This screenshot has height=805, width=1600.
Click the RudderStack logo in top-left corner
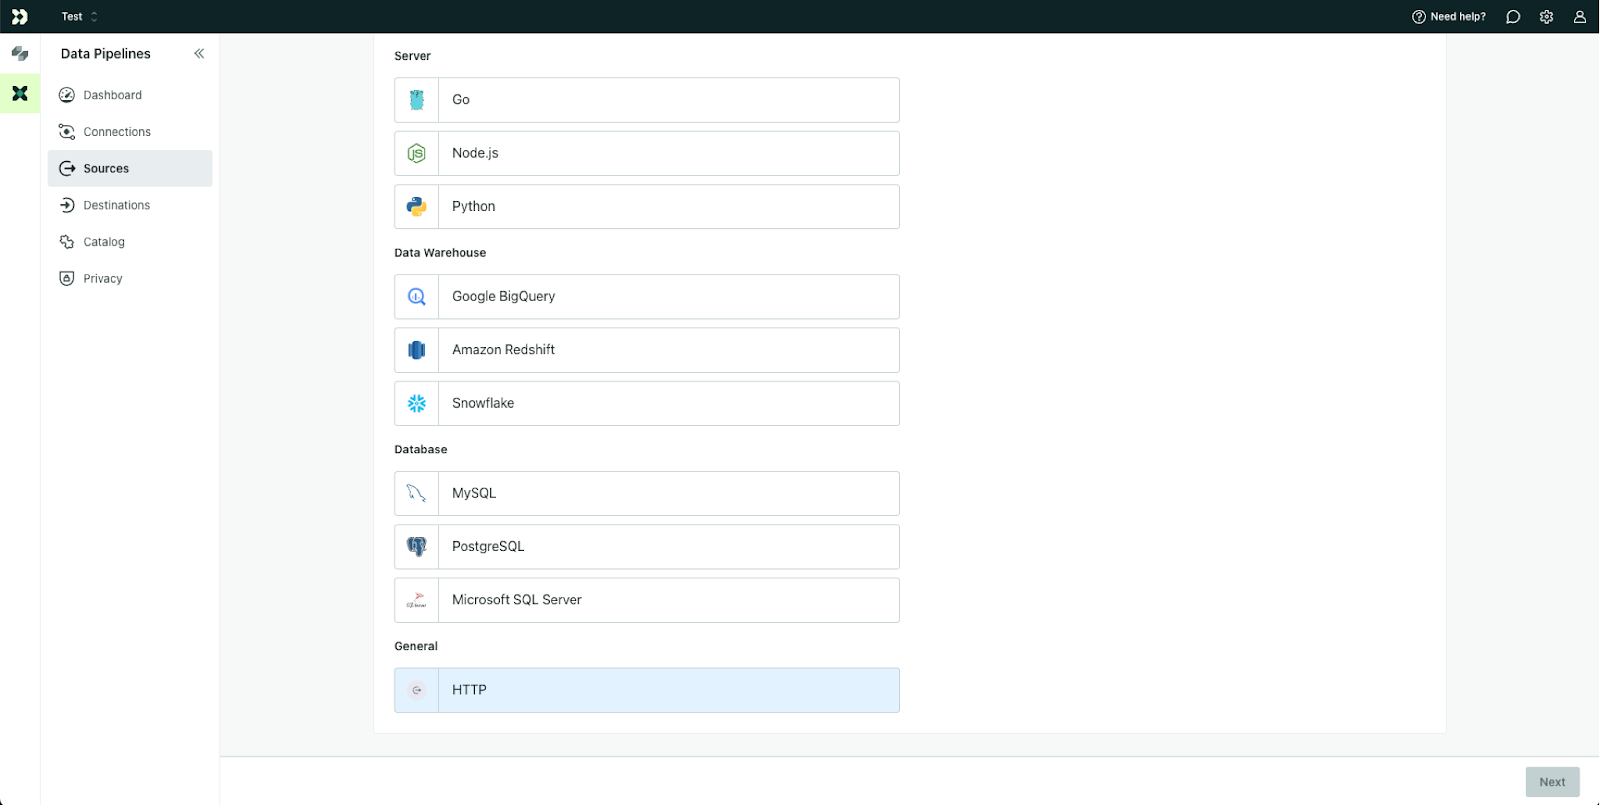tap(20, 16)
